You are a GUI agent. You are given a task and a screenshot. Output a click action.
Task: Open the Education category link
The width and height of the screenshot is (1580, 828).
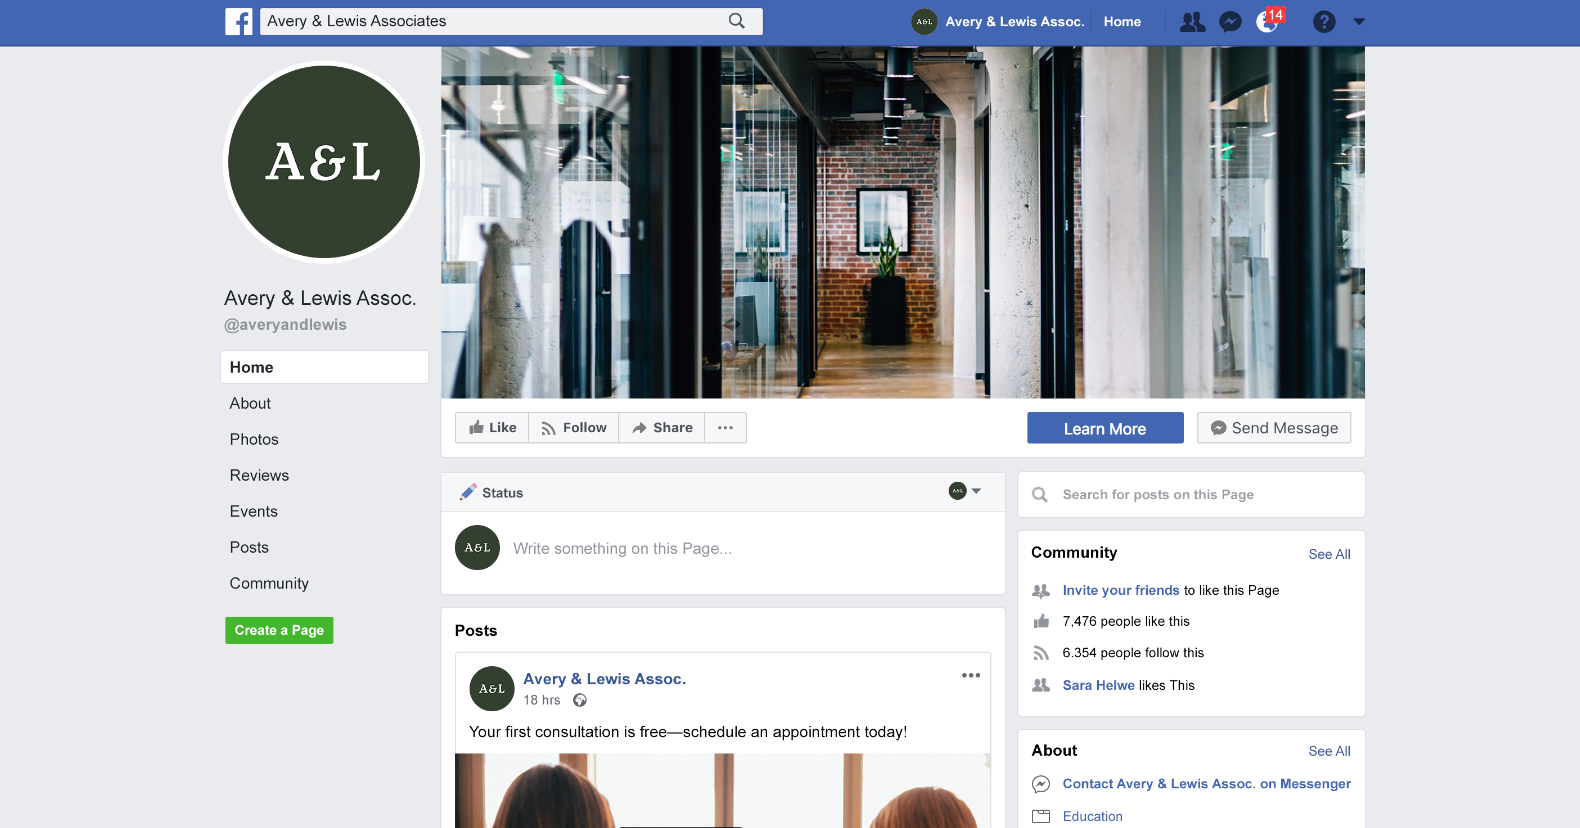coord(1092,816)
